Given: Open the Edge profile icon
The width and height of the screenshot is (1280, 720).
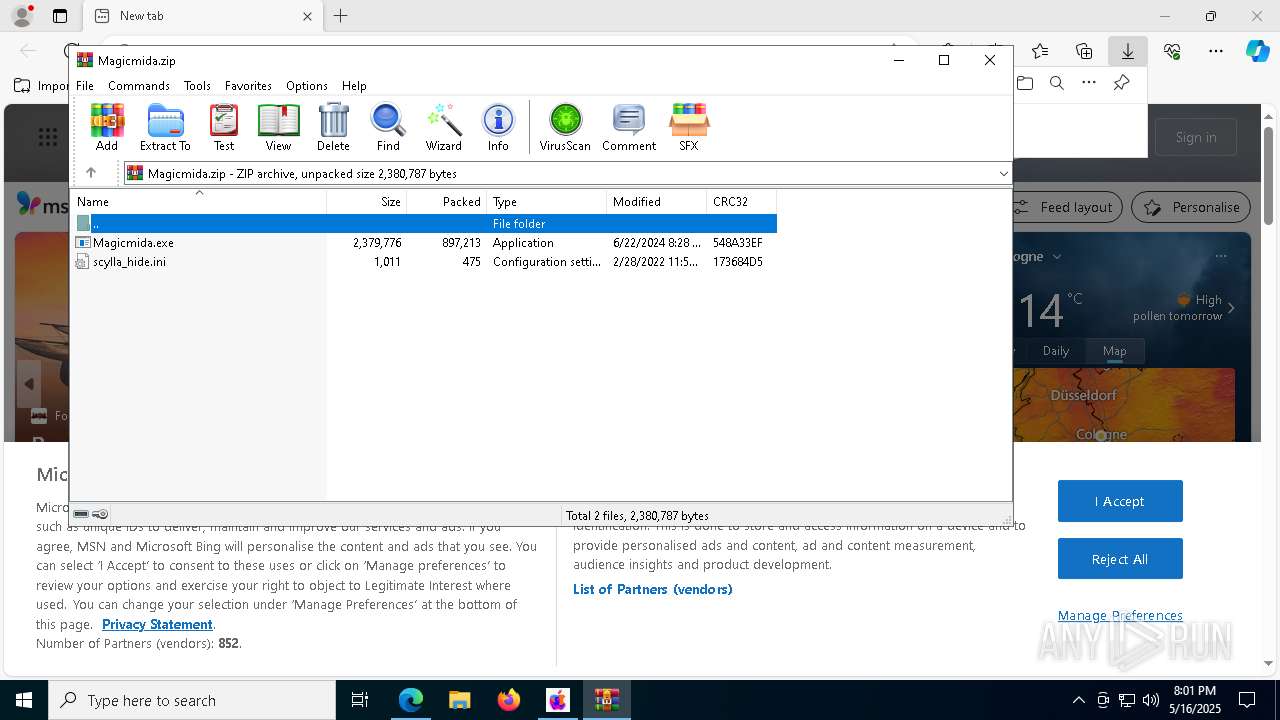Looking at the screenshot, I should (x=21, y=16).
